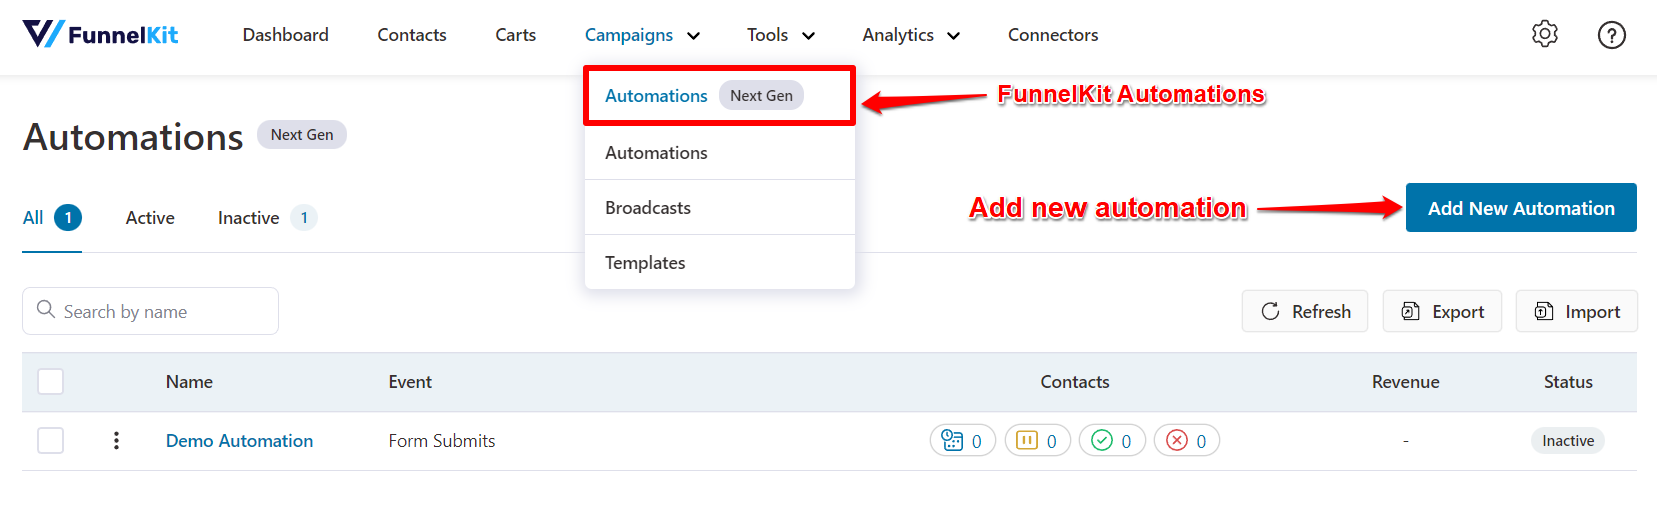Click the search magnifier icon

(x=46, y=310)
